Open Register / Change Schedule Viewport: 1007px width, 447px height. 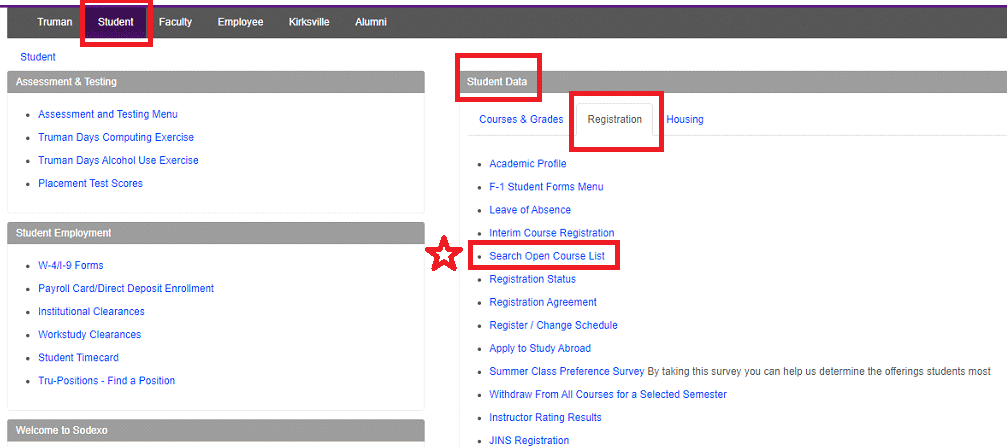point(554,326)
